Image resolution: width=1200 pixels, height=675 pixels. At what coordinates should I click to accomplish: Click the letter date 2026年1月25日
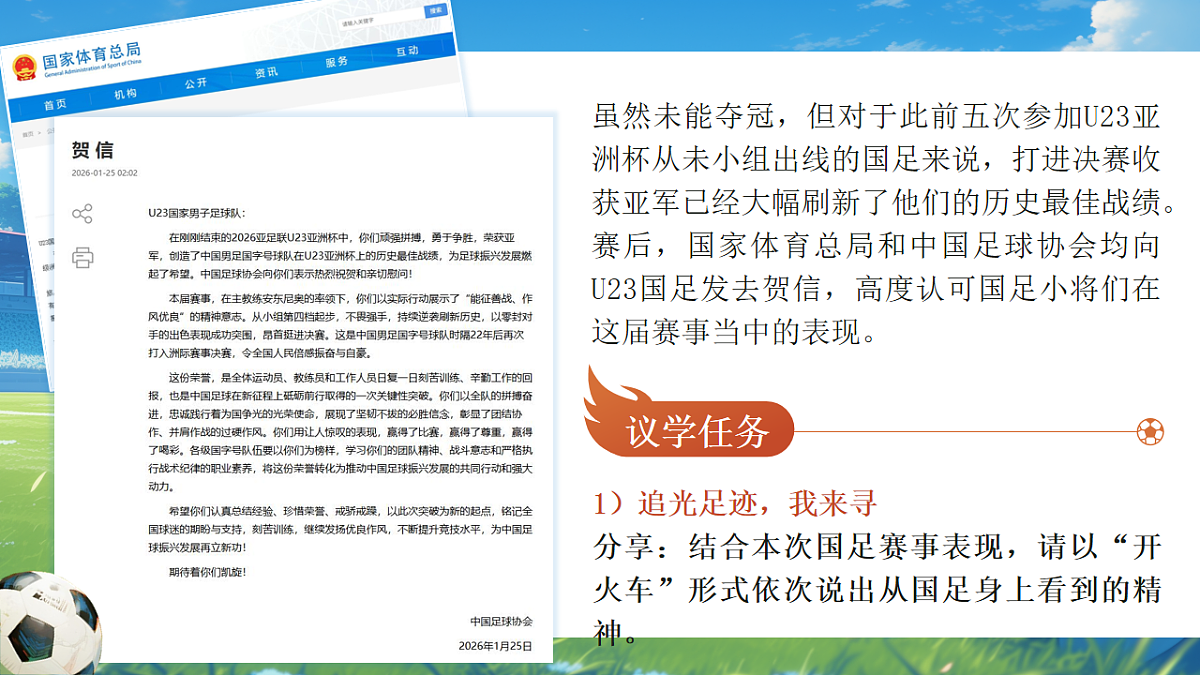click(x=496, y=646)
